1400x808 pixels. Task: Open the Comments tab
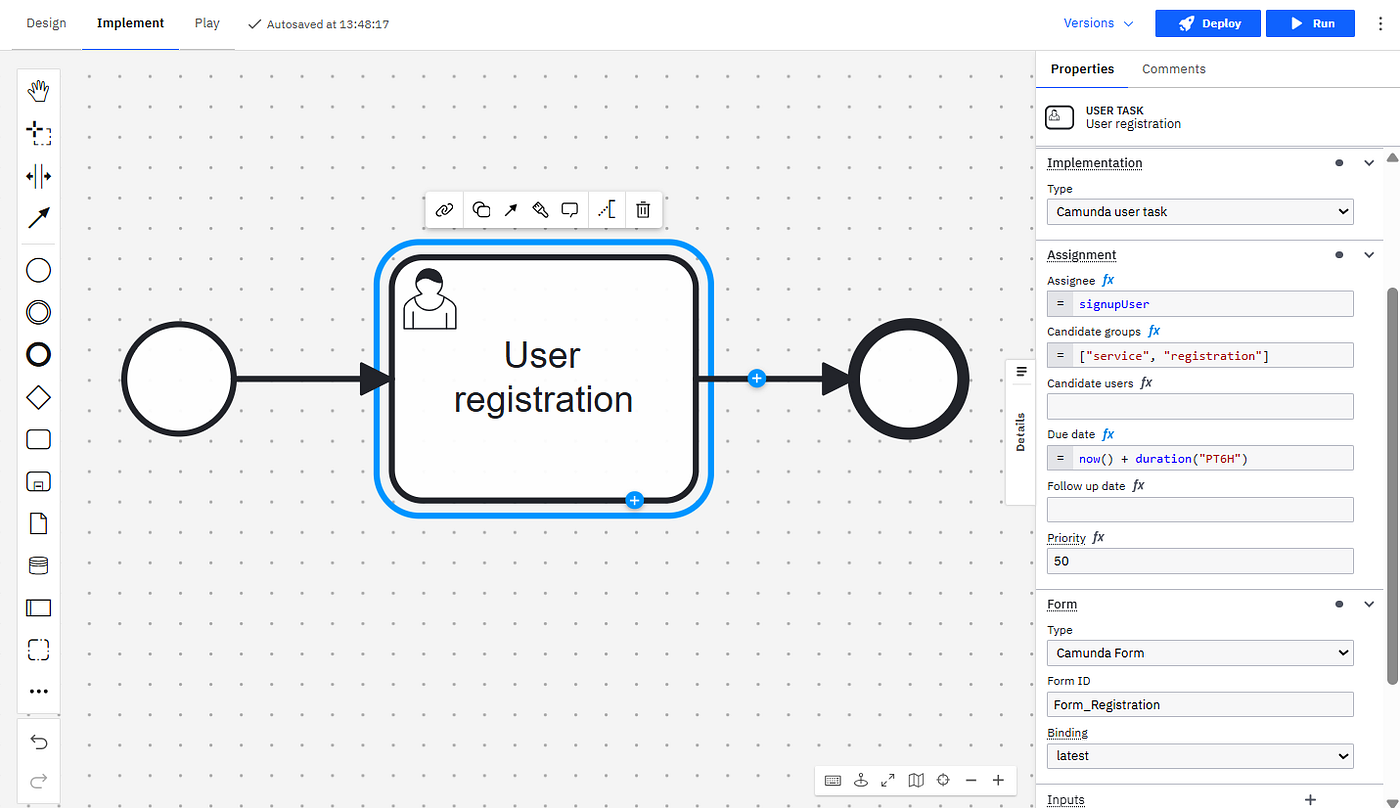1174,69
